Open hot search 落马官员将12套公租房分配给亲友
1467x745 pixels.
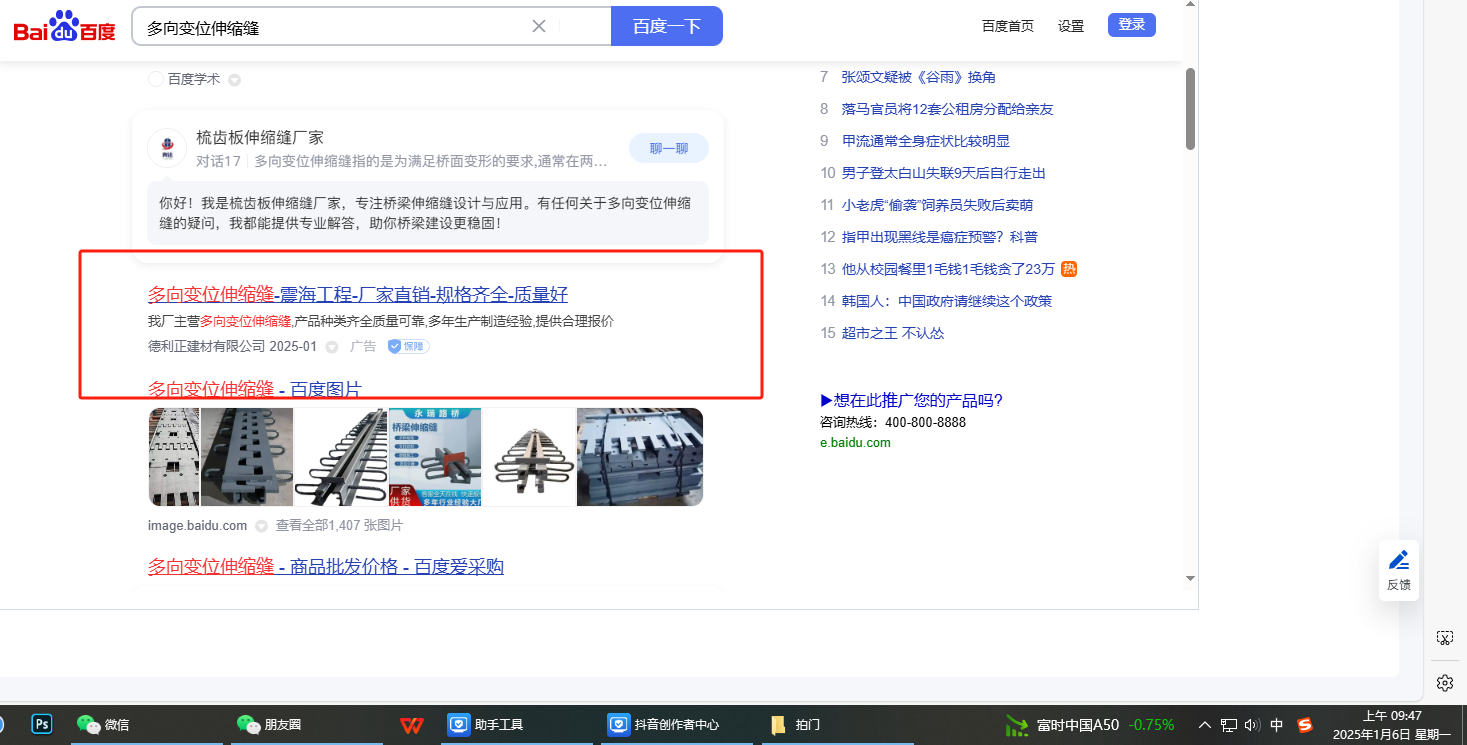947,109
